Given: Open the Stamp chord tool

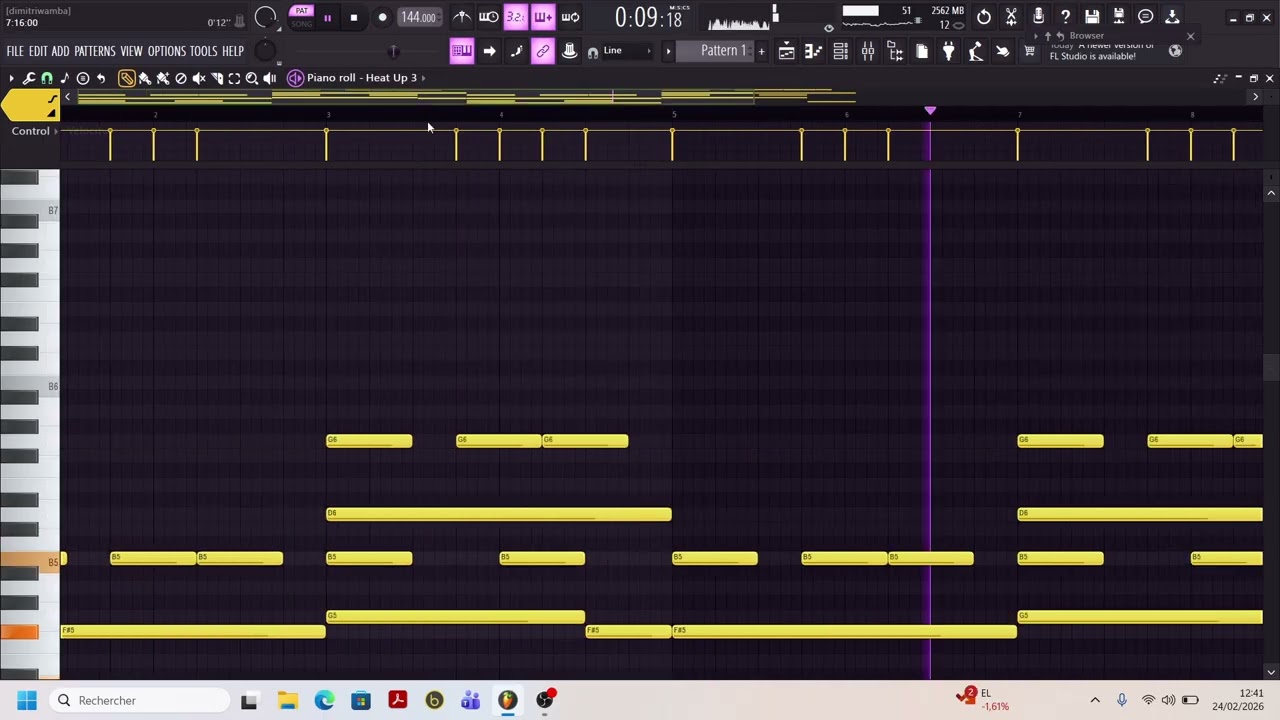Looking at the screenshot, I should pos(65,78).
